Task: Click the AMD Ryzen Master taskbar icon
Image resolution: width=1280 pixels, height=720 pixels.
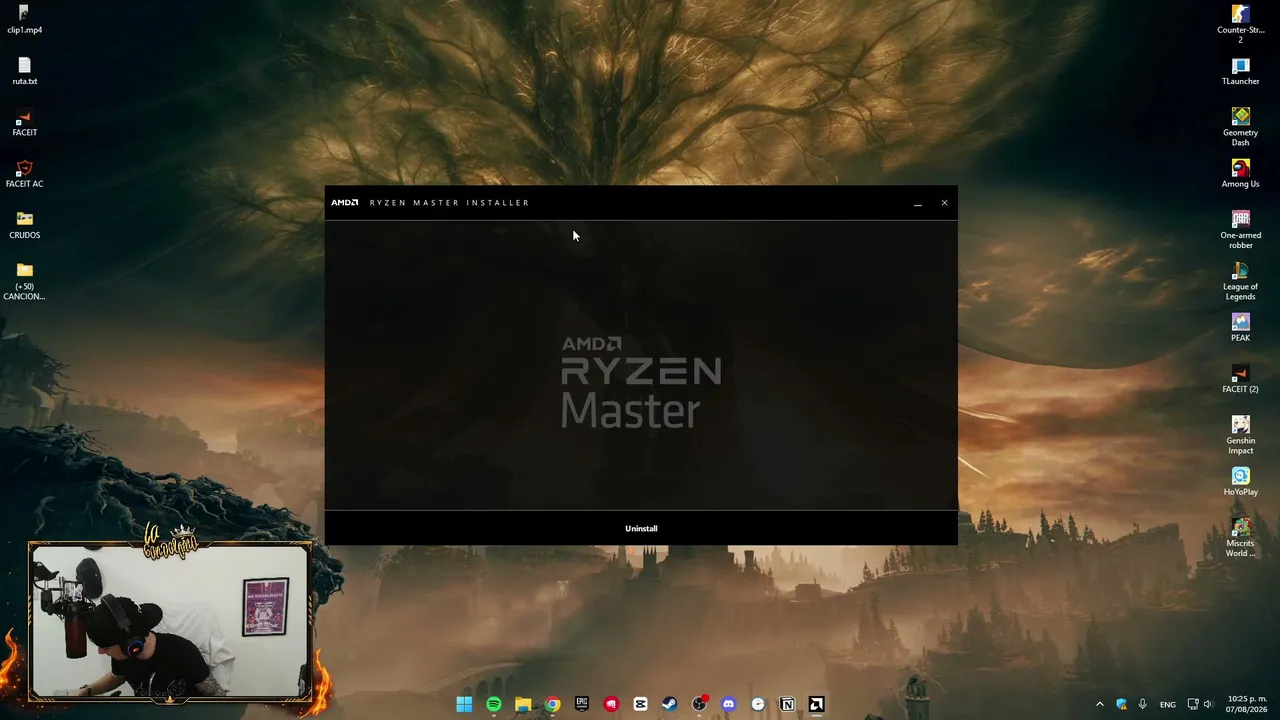Action: tap(816, 704)
